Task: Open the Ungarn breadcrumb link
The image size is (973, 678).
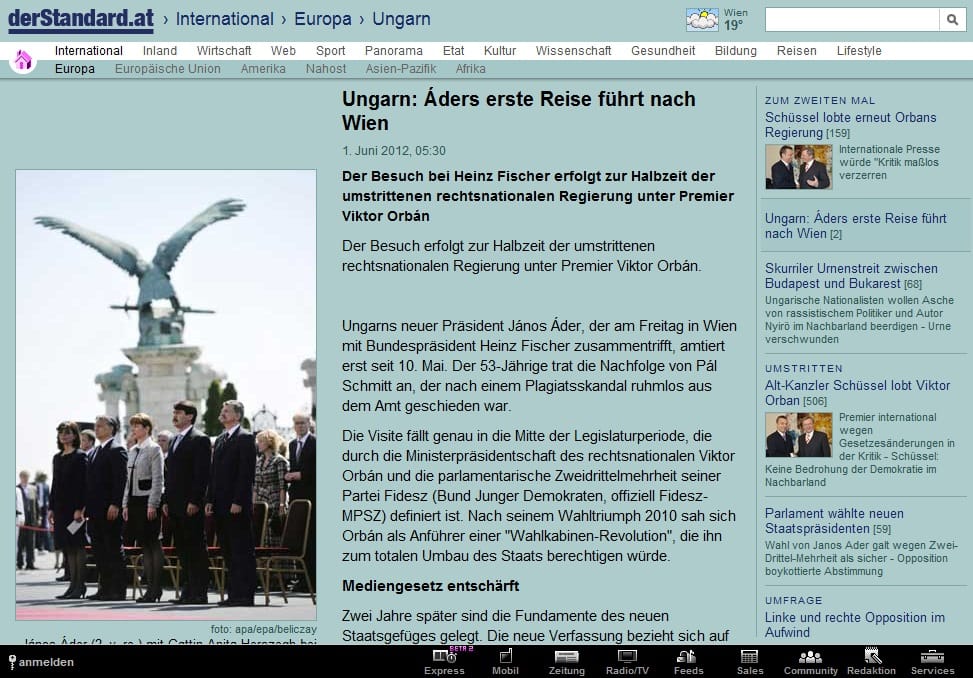Action: click(401, 19)
